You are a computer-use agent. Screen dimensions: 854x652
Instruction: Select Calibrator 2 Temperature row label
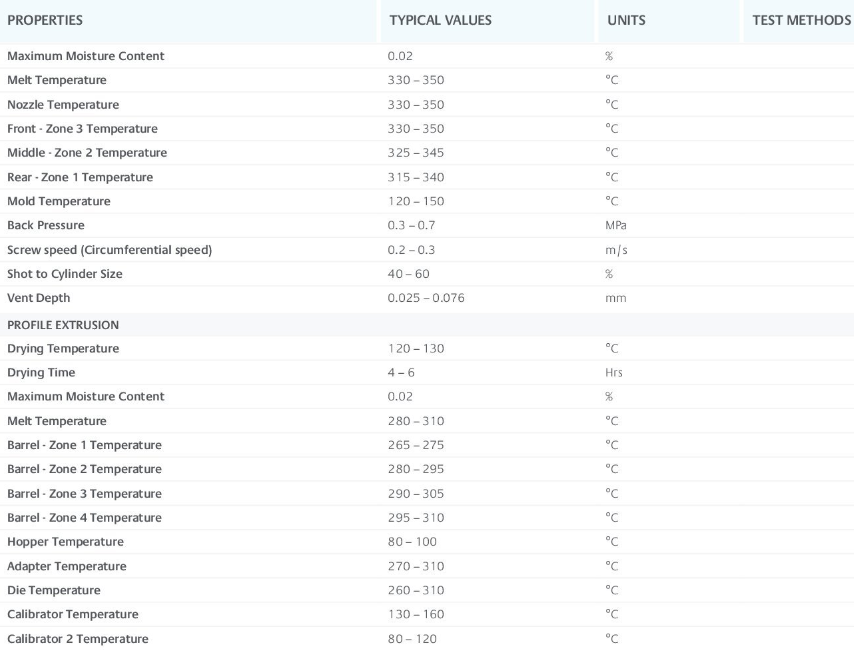(77, 638)
